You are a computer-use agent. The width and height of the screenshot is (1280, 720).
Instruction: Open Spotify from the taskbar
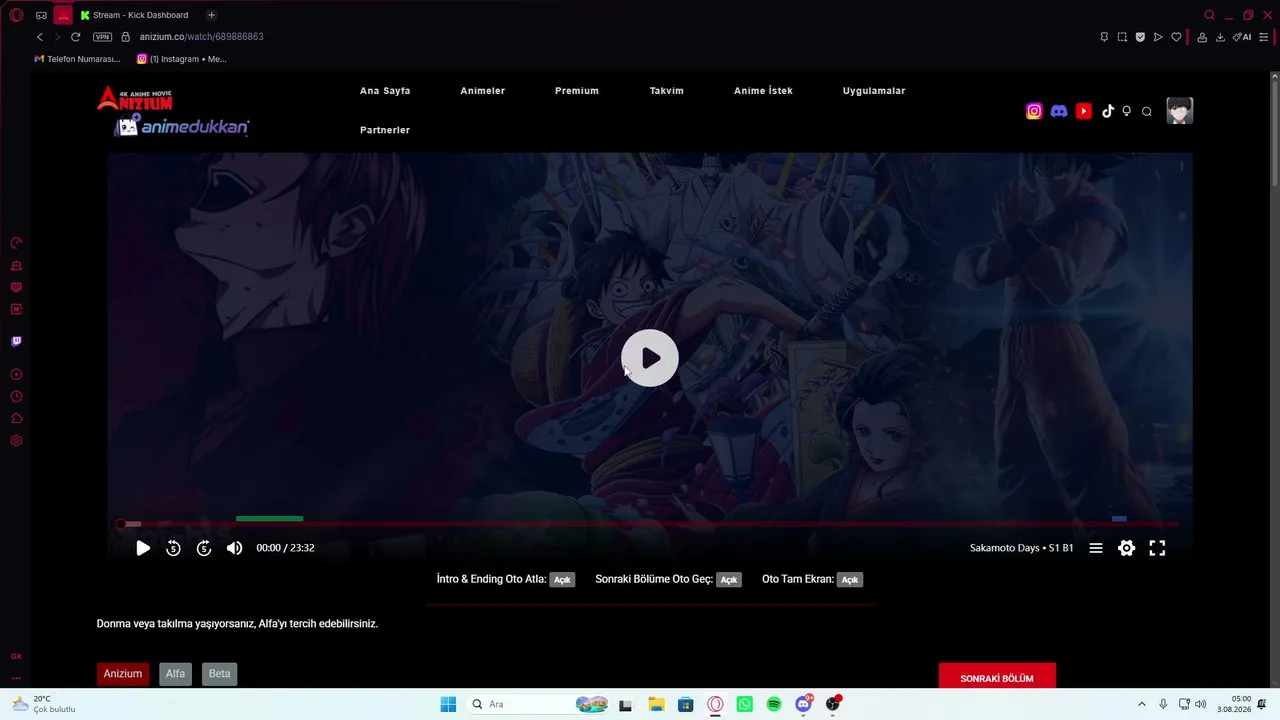(774, 705)
